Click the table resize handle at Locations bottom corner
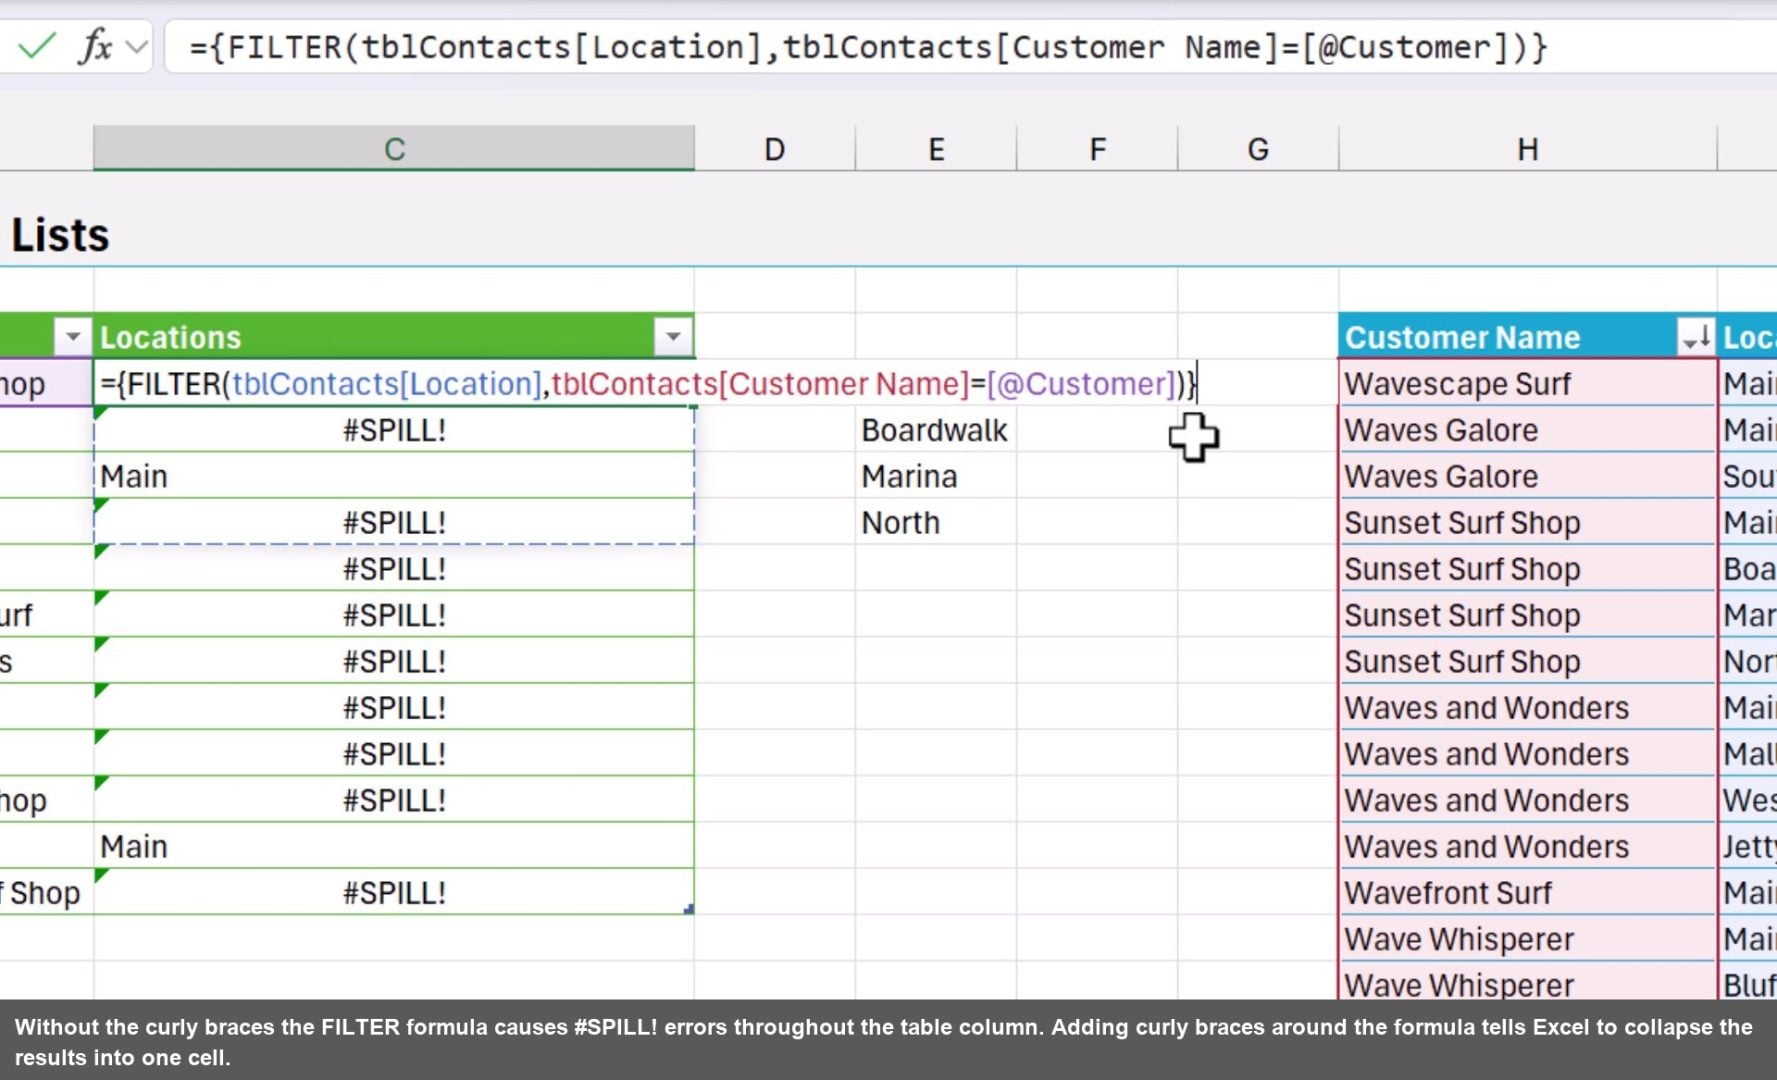1777x1080 pixels. pyautogui.click(x=689, y=909)
